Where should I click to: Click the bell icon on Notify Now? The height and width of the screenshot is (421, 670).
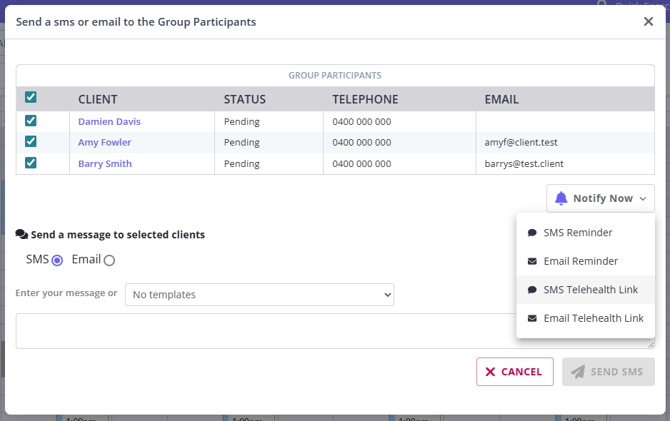pos(561,198)
